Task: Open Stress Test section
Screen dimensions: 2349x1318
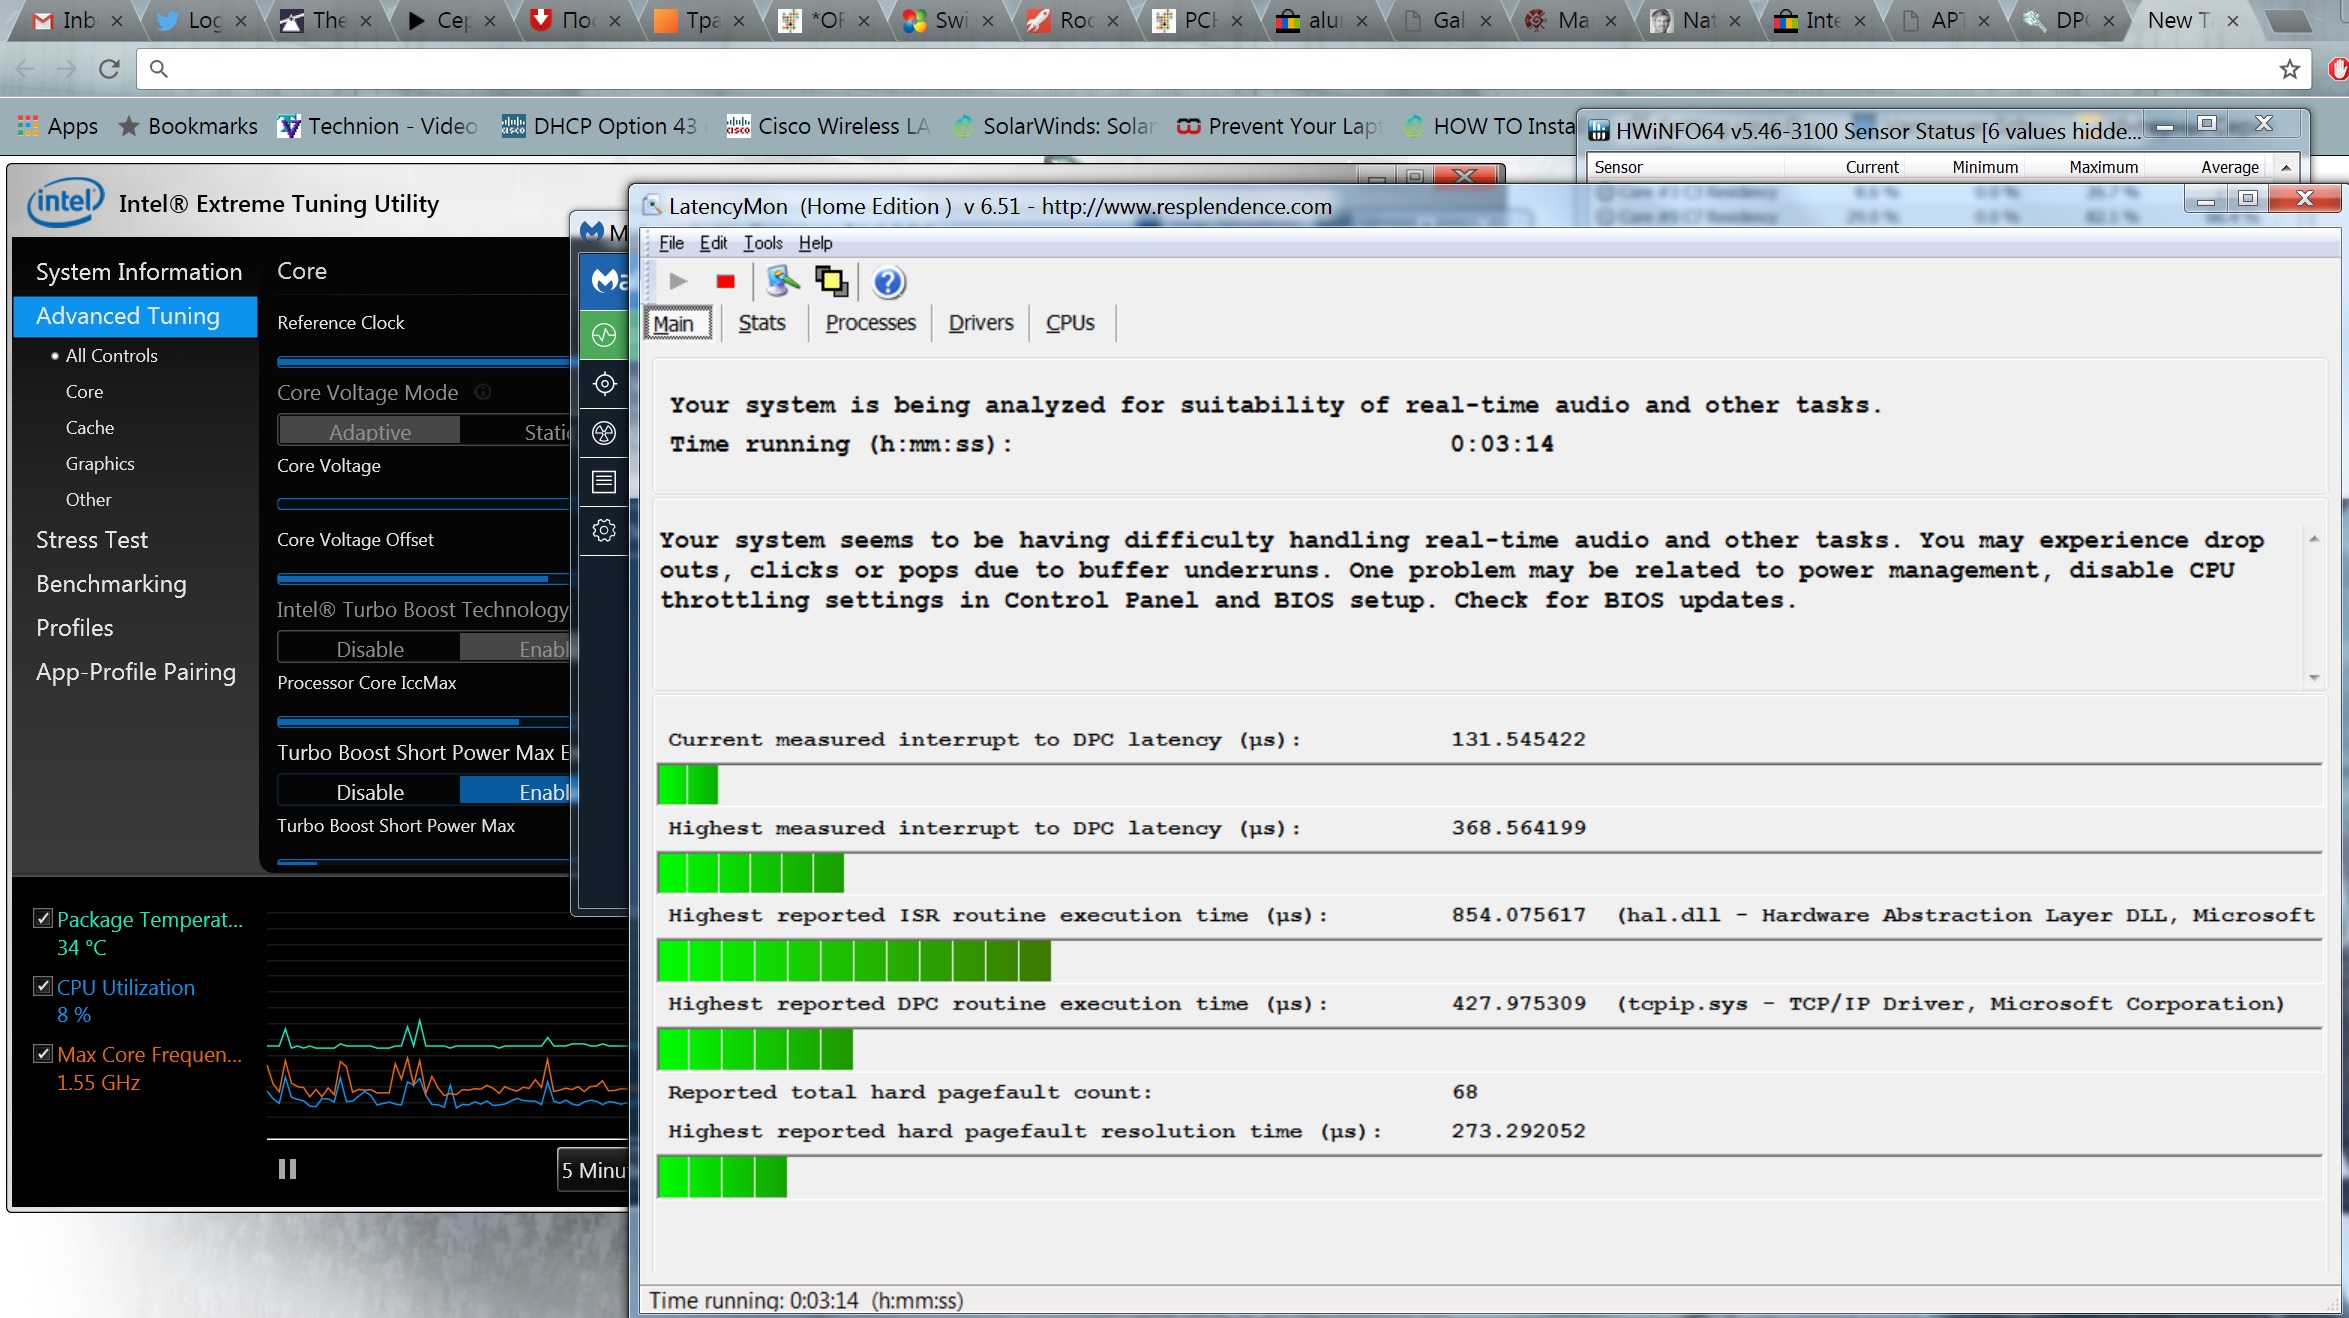Action: [92, 540]
